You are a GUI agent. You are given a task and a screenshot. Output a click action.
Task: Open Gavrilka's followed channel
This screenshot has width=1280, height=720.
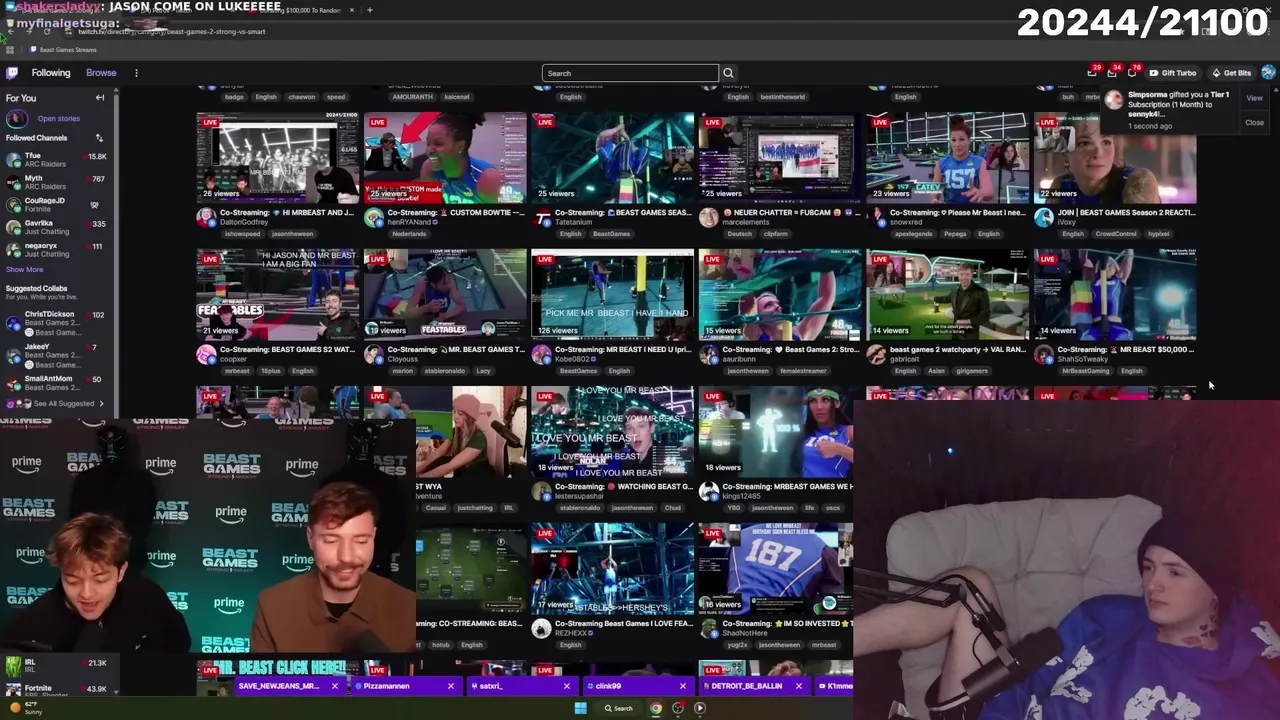click(58, 227)
